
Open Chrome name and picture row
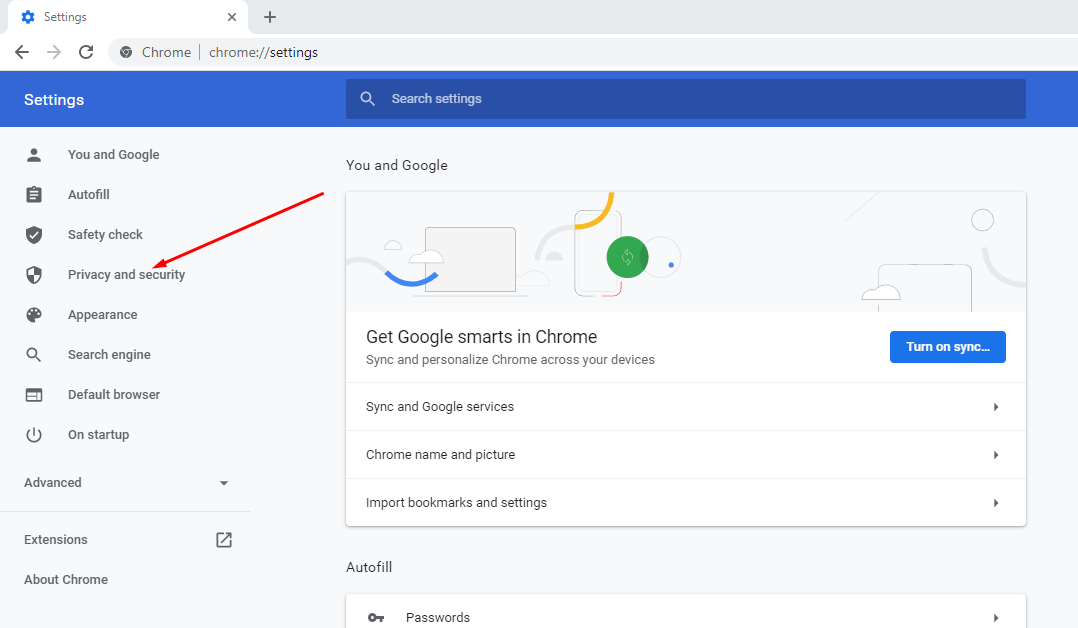[685, 455]
